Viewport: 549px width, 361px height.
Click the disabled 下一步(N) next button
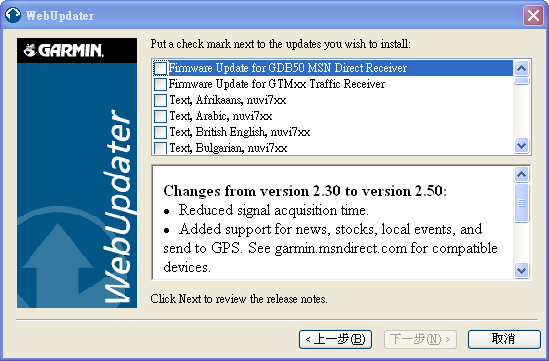(x=420, y=339)
